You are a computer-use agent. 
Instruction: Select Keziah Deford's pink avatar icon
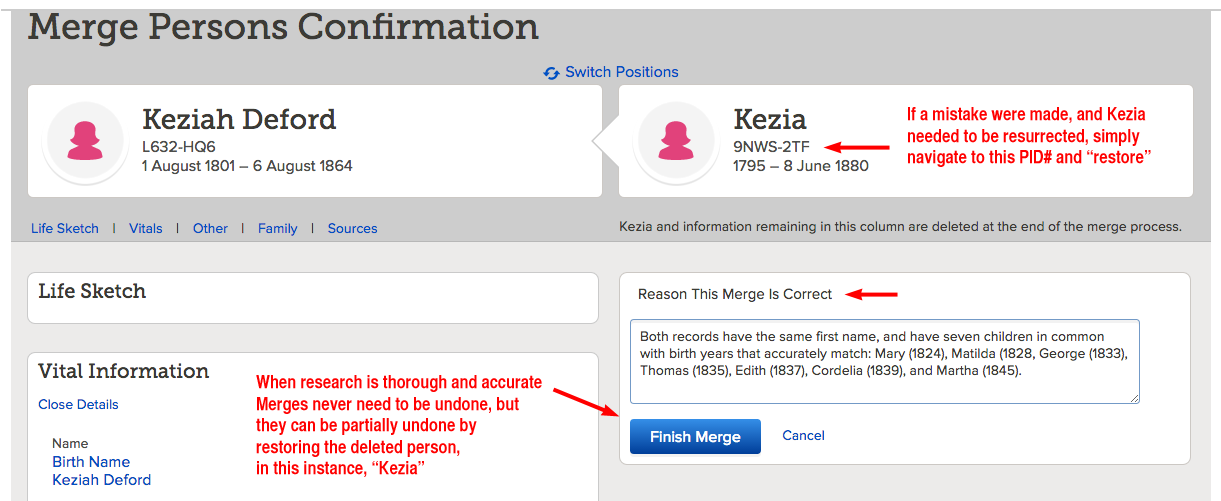point(87,141)
